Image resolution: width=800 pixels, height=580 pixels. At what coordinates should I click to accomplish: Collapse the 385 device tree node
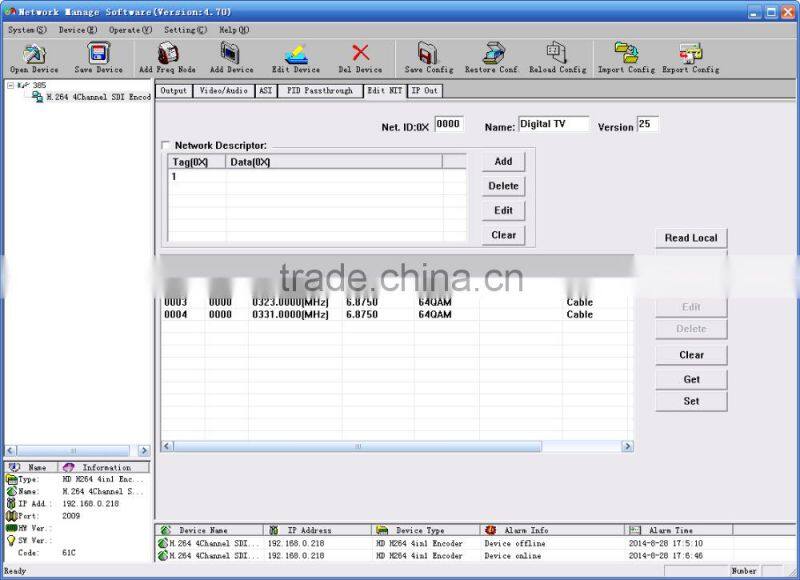click(10, 86)
